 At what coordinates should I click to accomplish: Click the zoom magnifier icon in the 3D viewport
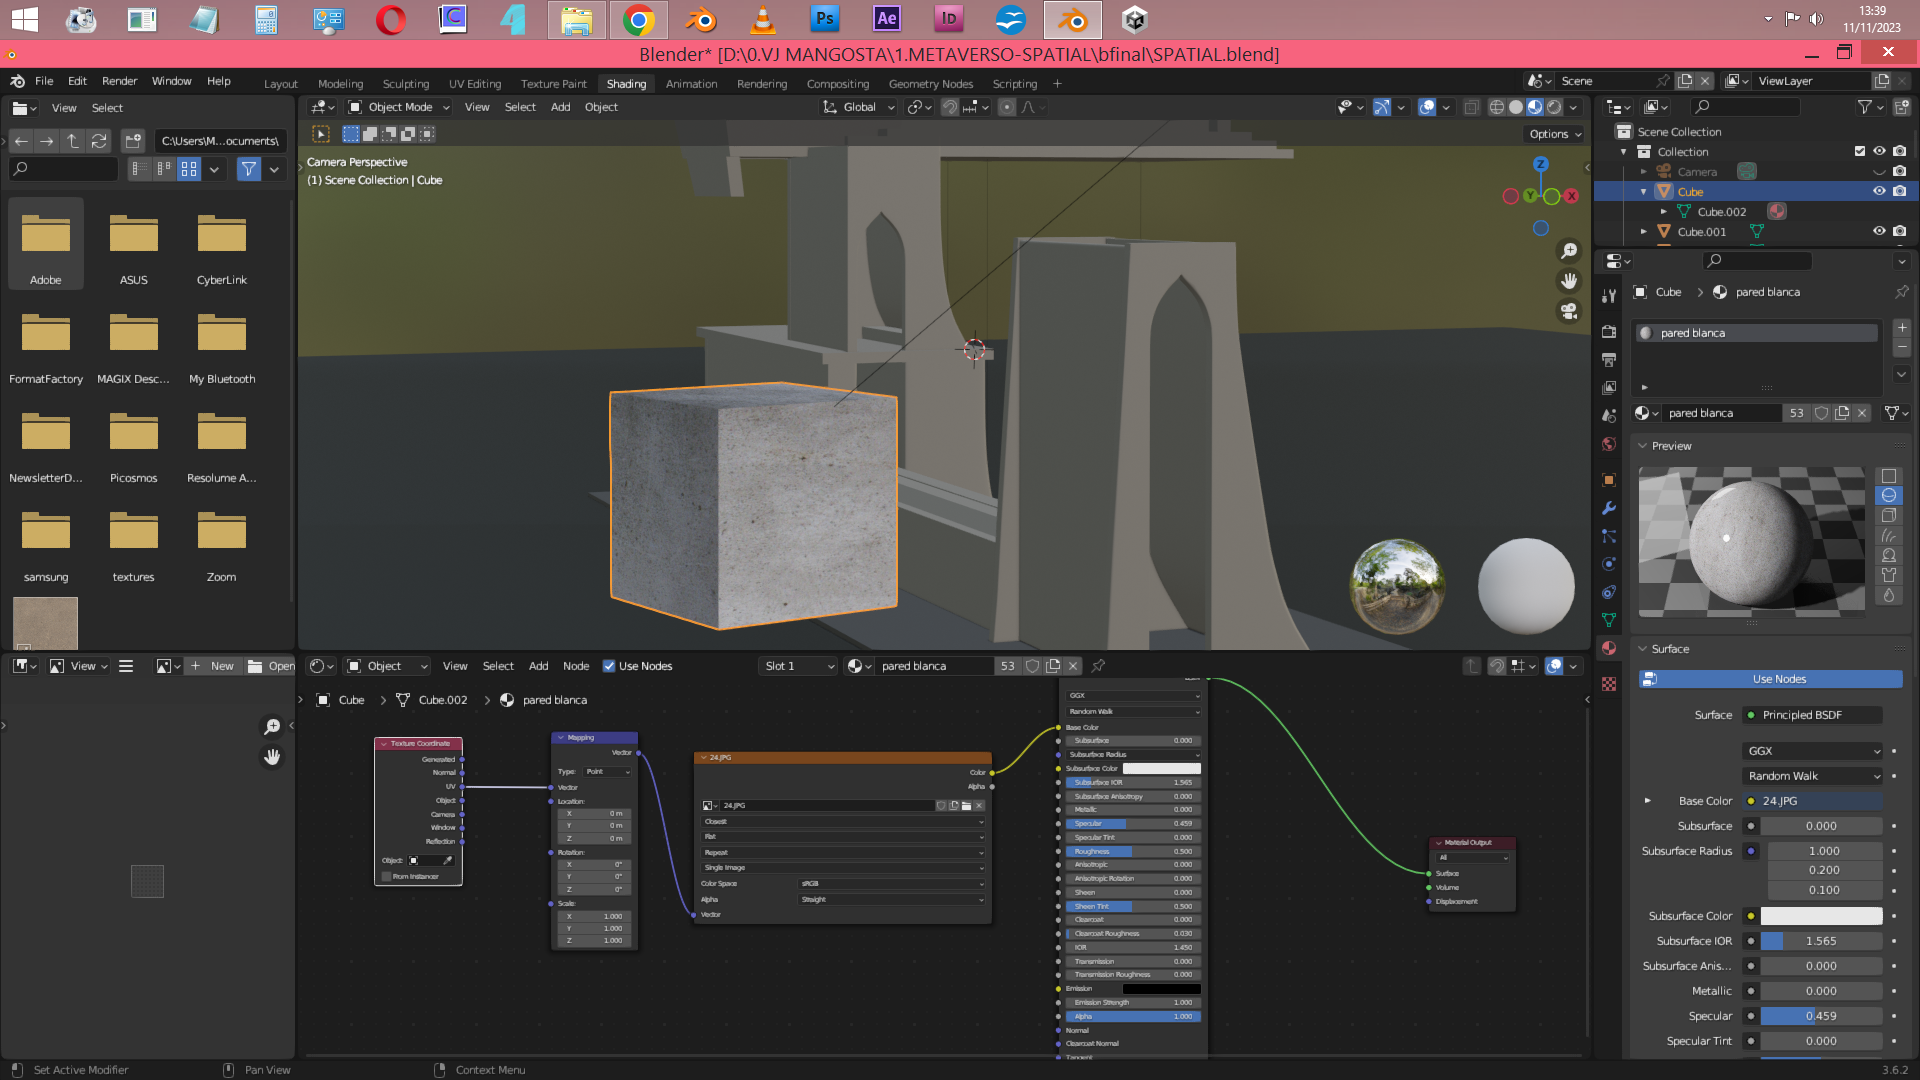1569,251
